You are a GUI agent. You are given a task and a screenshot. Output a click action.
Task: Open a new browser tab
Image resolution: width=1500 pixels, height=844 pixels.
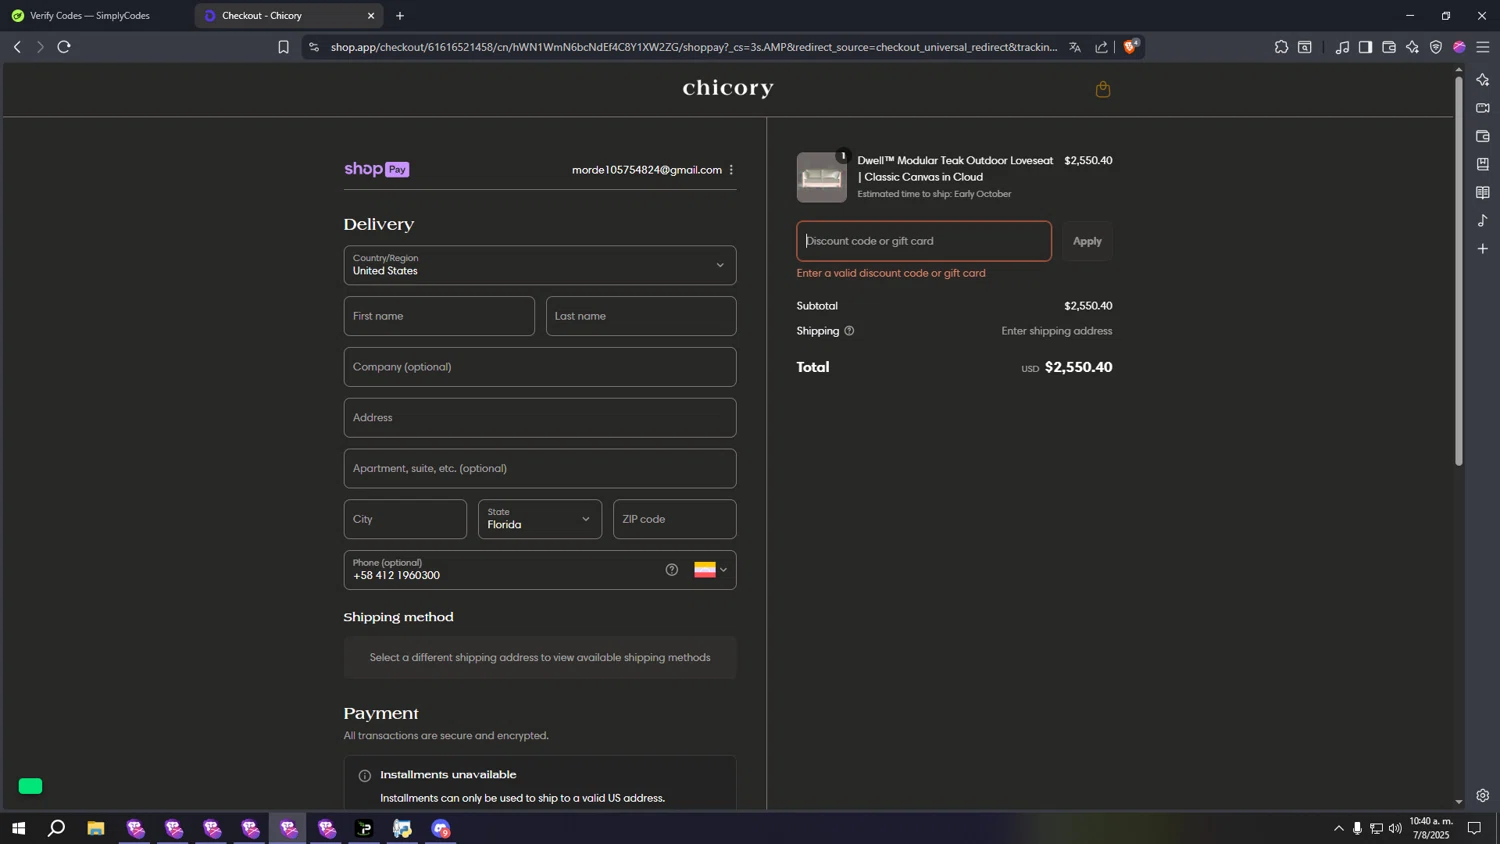coord(400,16)
